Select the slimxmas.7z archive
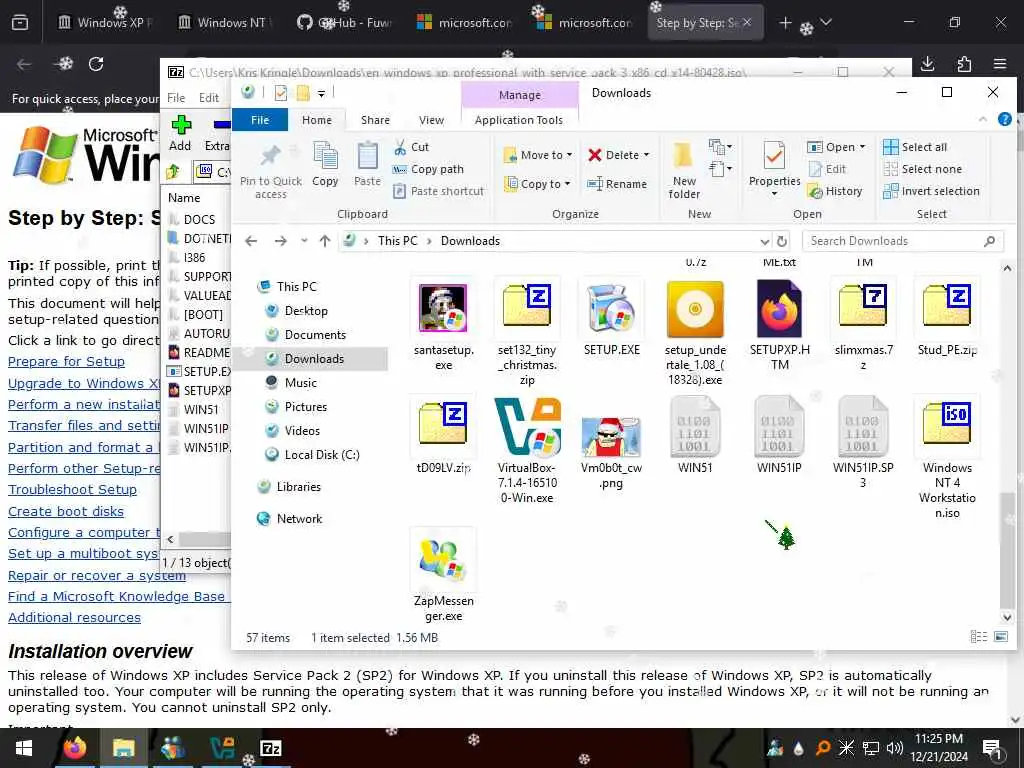This screenshot has width=1024, height=768. (x=863, y=326)
